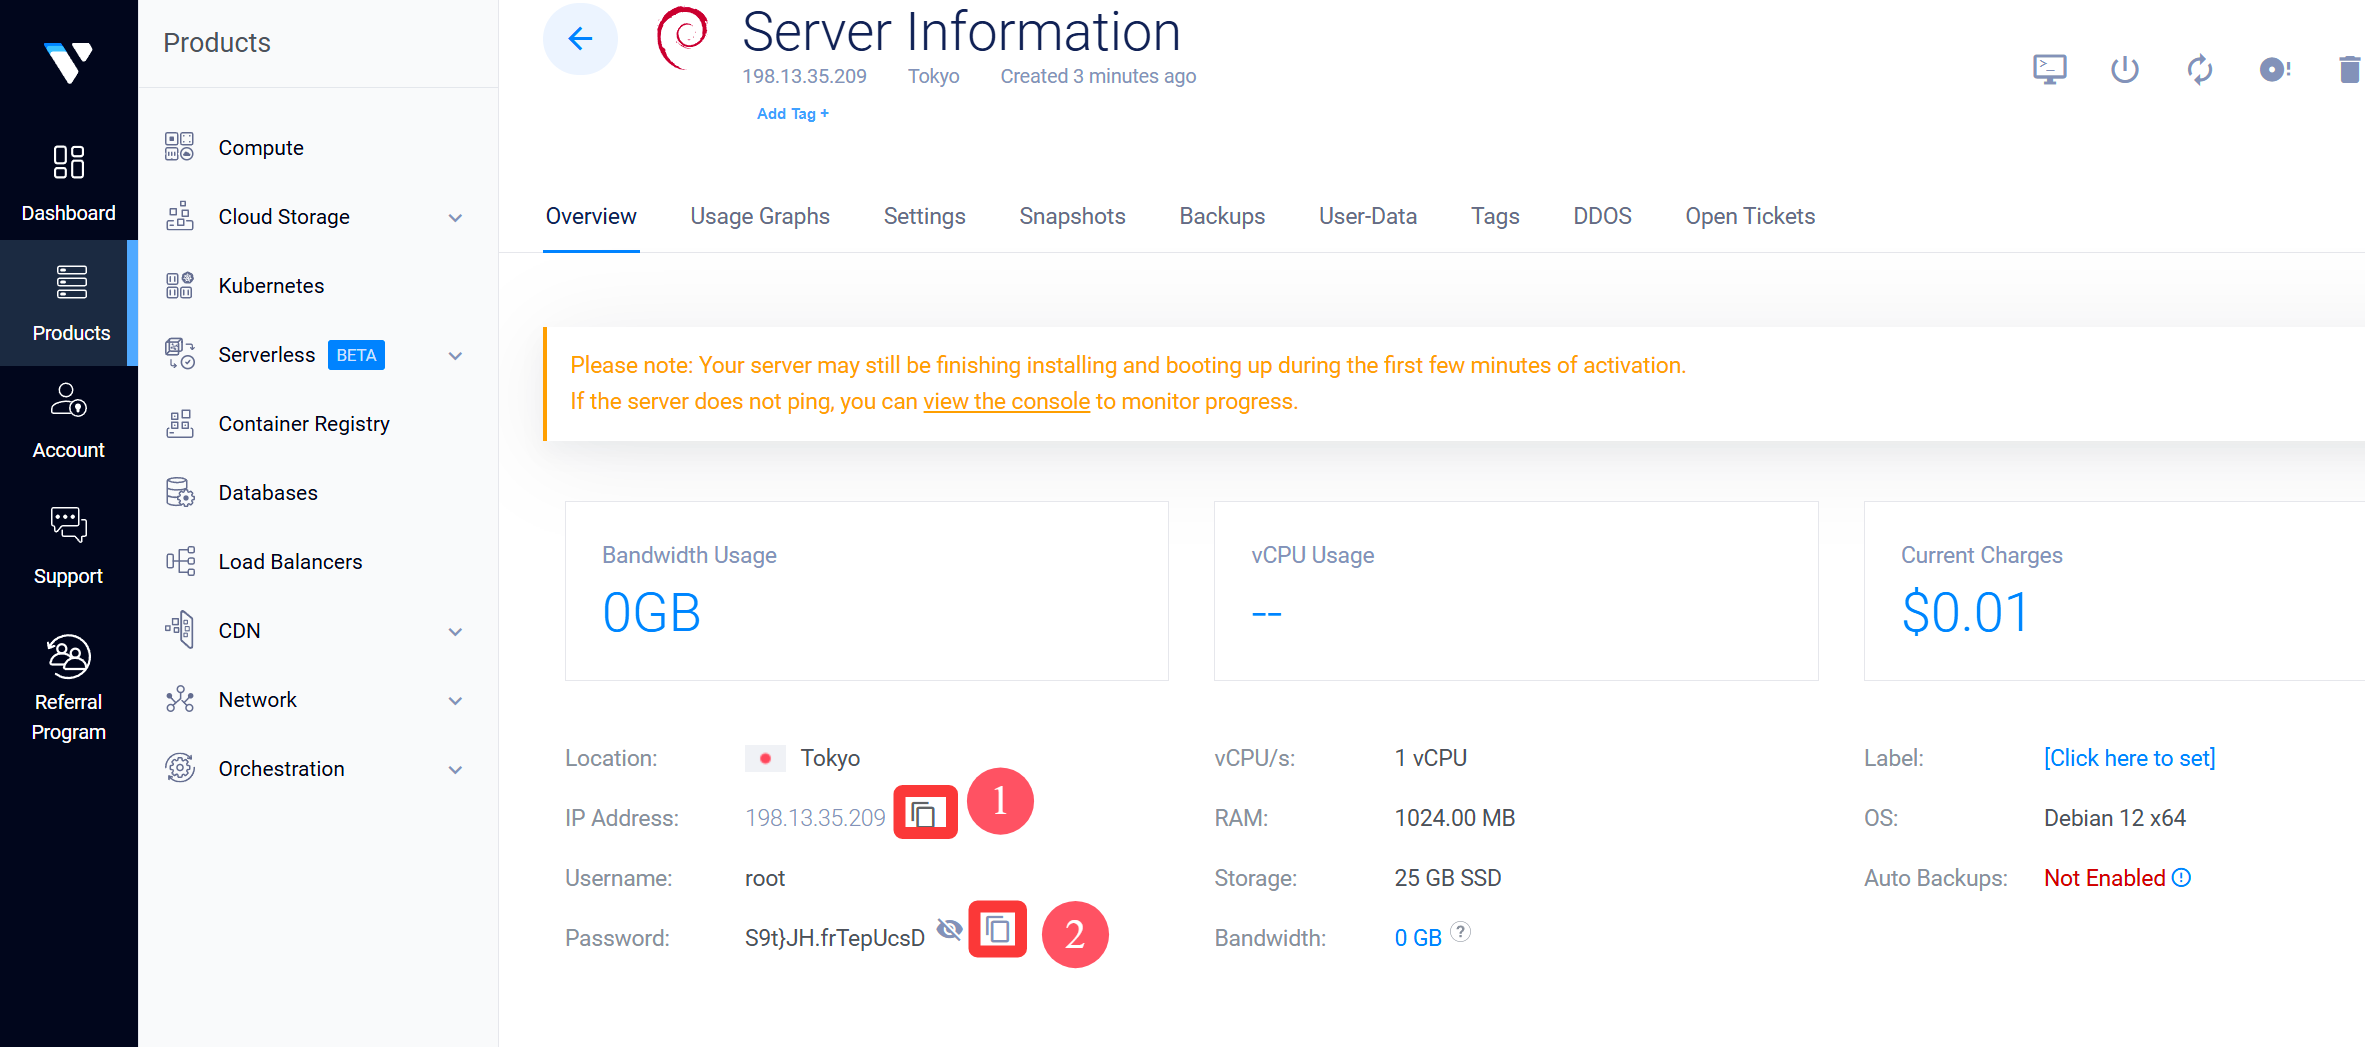The height and width of the screenshot is (1047, 2365).
Task: Toggle password visibility eye icon
Action: [949, 930]
